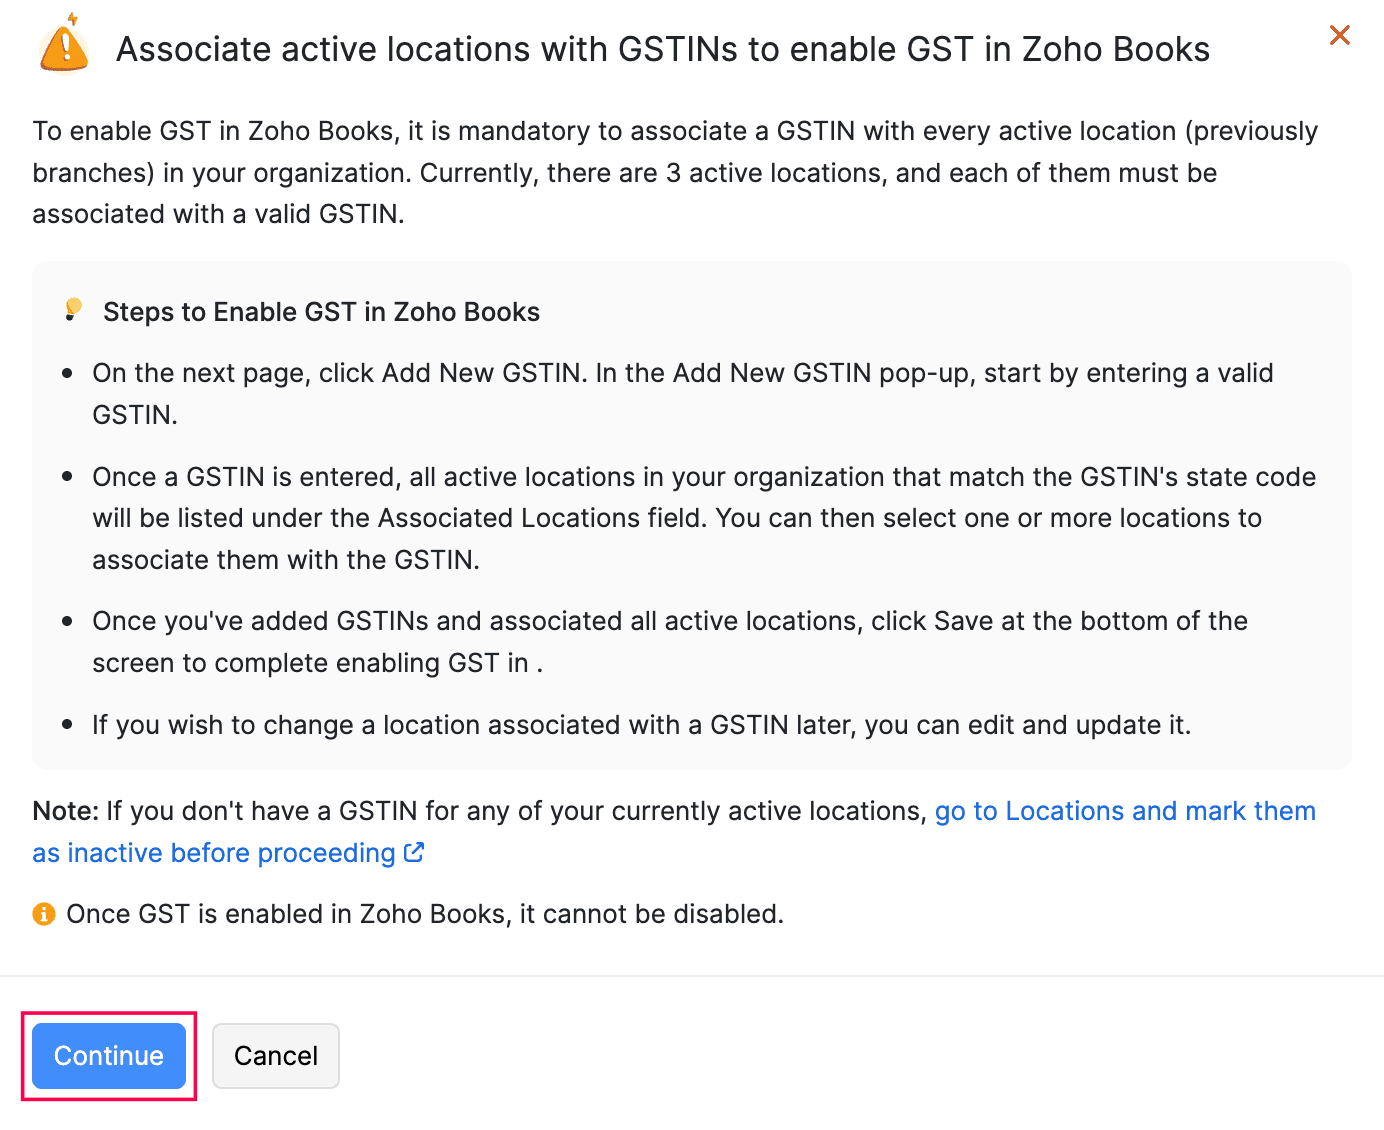Click the orange warning triangle icon
1384x1130 pixels.
64,47
